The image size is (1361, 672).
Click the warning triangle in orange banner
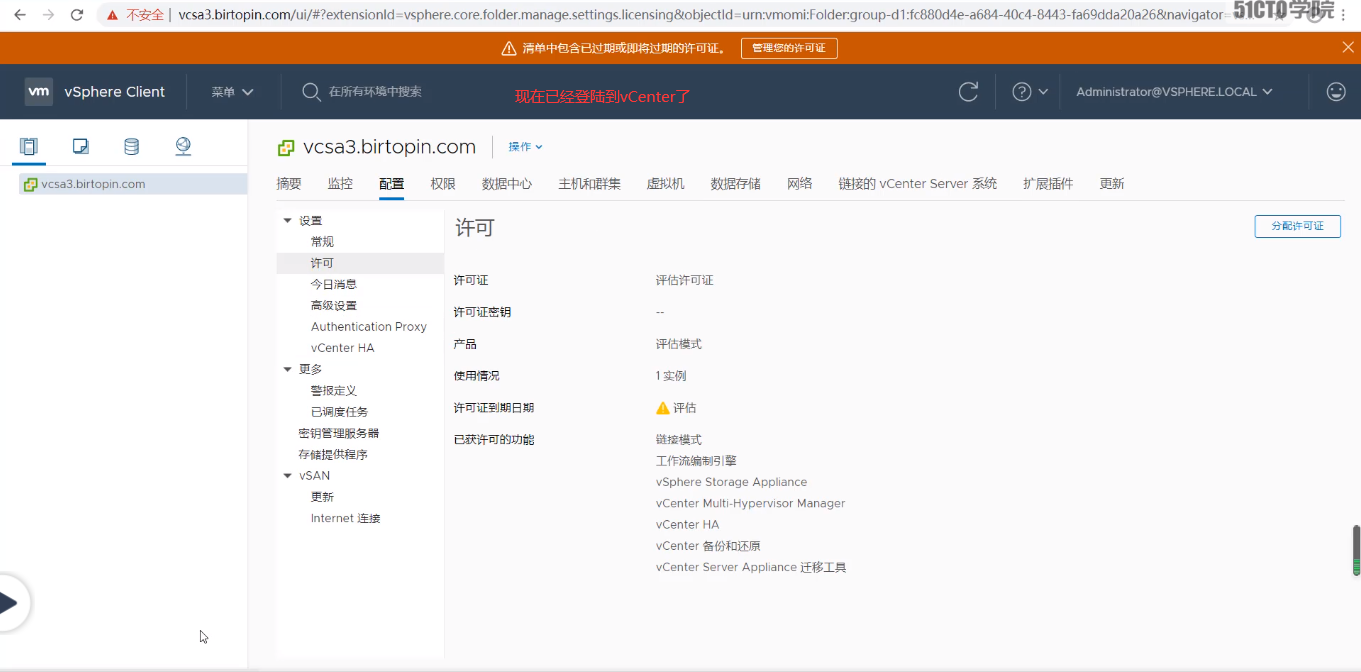tap(509, 48)
